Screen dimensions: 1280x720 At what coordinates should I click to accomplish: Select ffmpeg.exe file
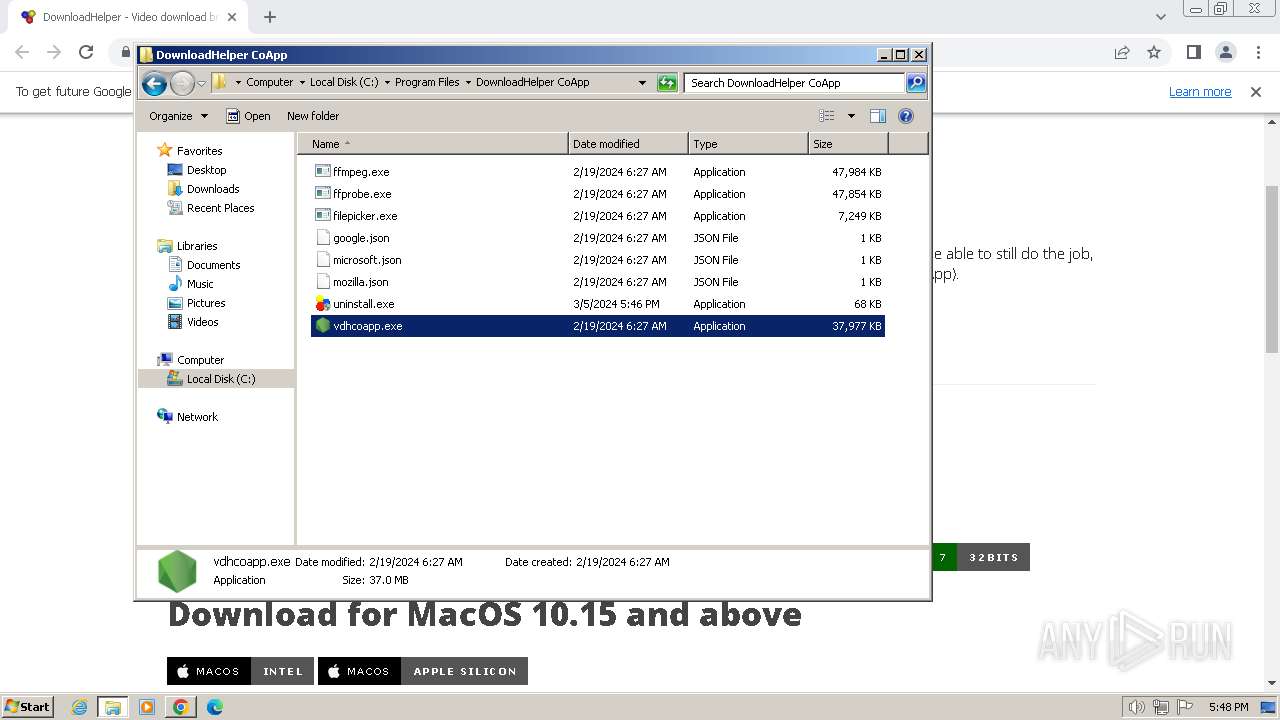click(x=598, y=172)
